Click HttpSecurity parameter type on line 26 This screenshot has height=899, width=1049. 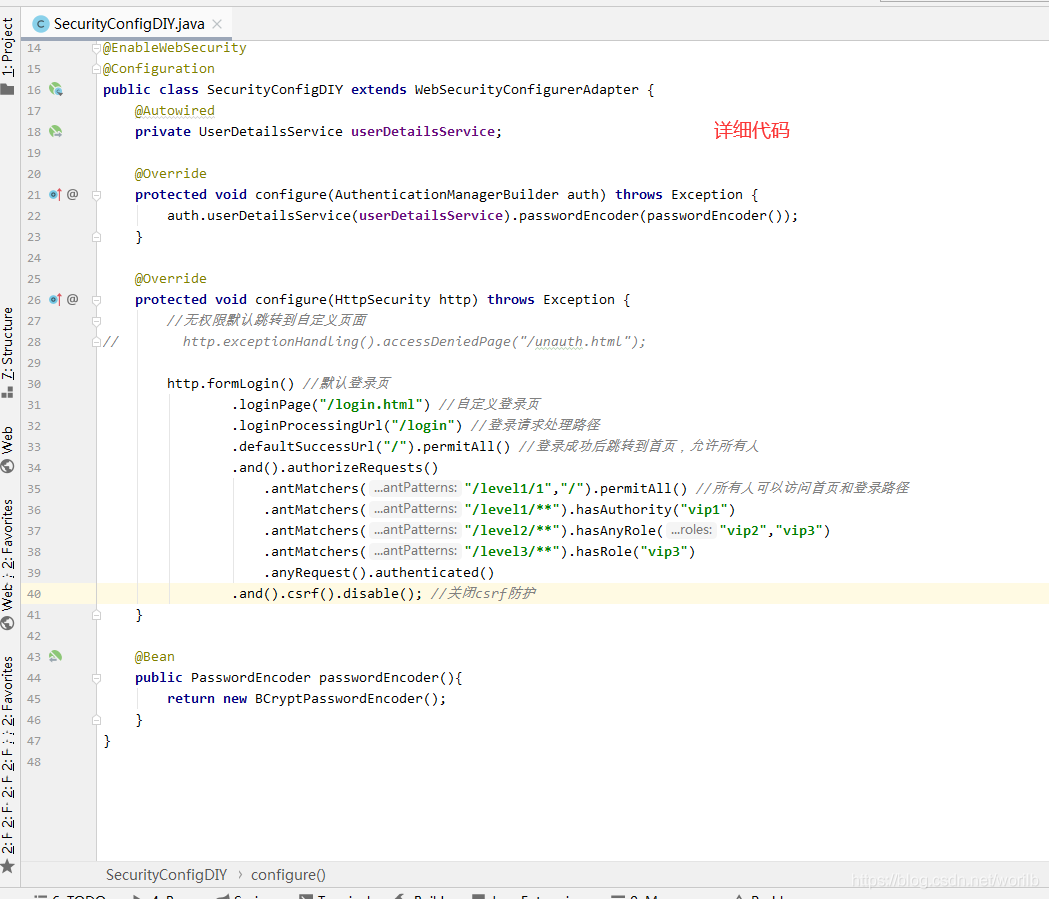coord(382,299)
